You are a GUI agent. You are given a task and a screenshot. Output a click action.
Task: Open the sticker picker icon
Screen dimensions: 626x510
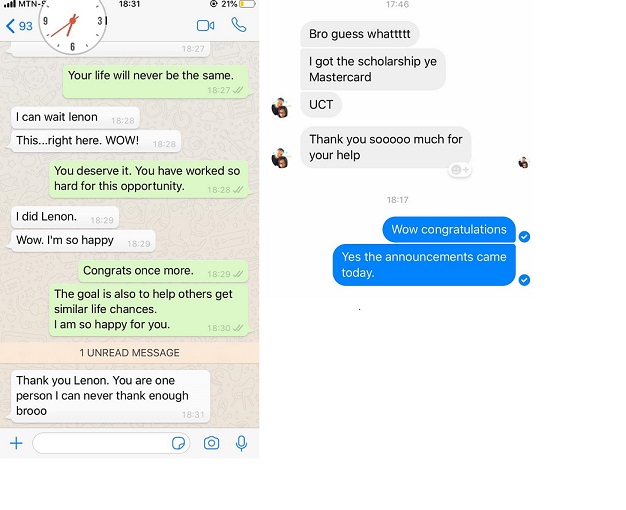(x=178, y=443)
